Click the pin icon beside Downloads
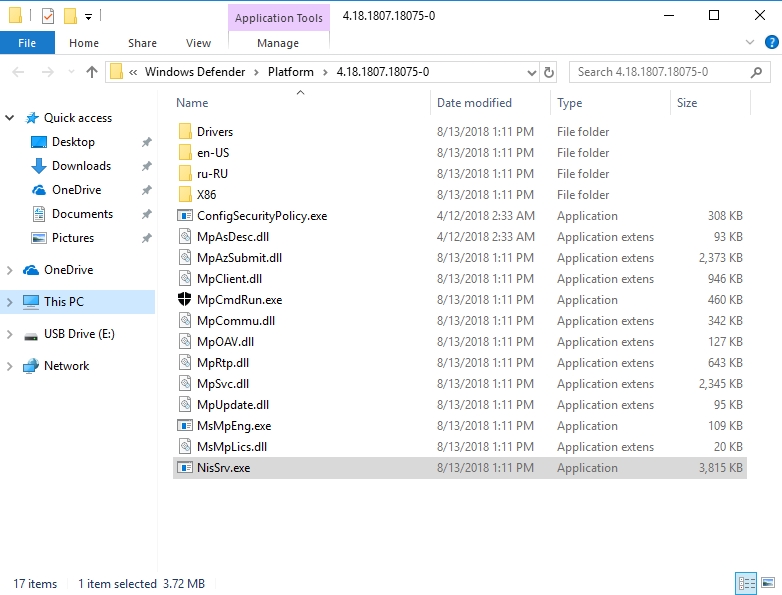 (x=146, y=166)
